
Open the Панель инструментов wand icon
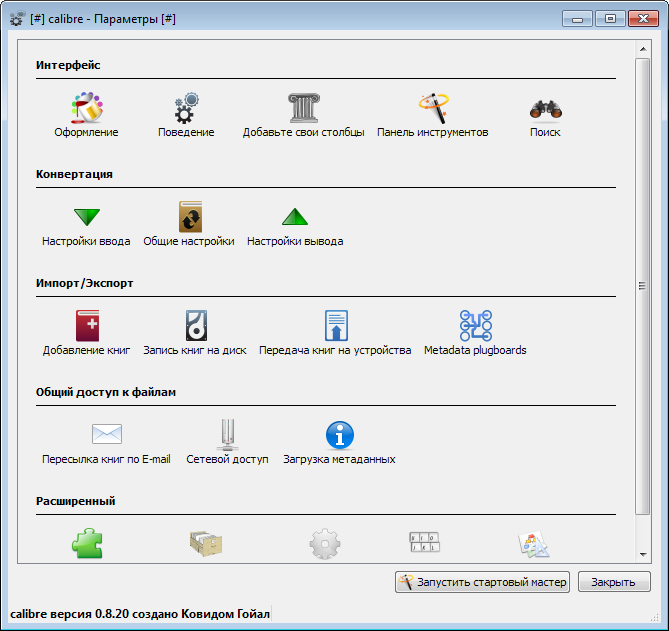(433, 108)
